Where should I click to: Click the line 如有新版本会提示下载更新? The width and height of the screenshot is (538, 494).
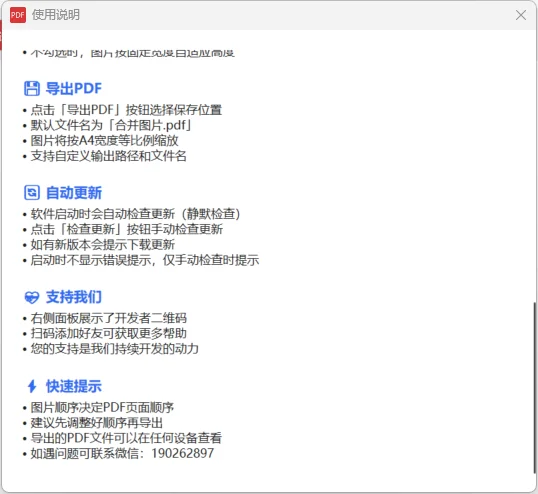103,245
